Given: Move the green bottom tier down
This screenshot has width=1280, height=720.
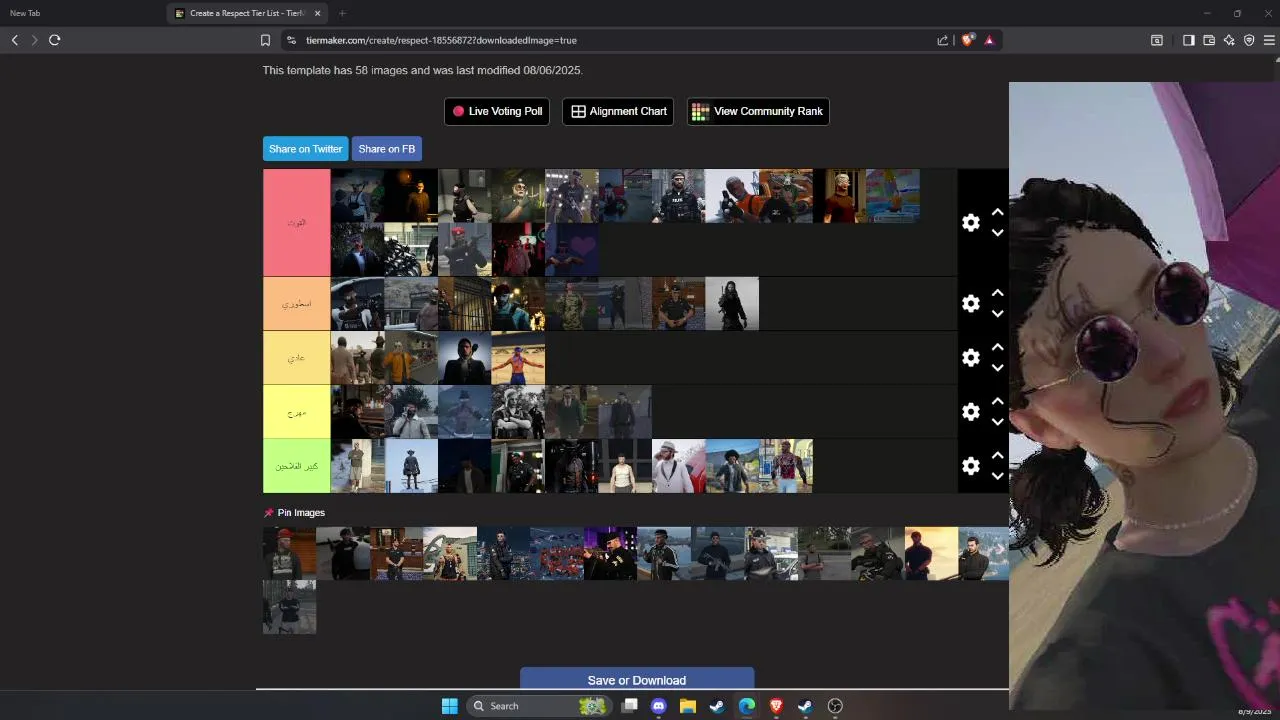Looking at the screenshot, I should point(997,476).
